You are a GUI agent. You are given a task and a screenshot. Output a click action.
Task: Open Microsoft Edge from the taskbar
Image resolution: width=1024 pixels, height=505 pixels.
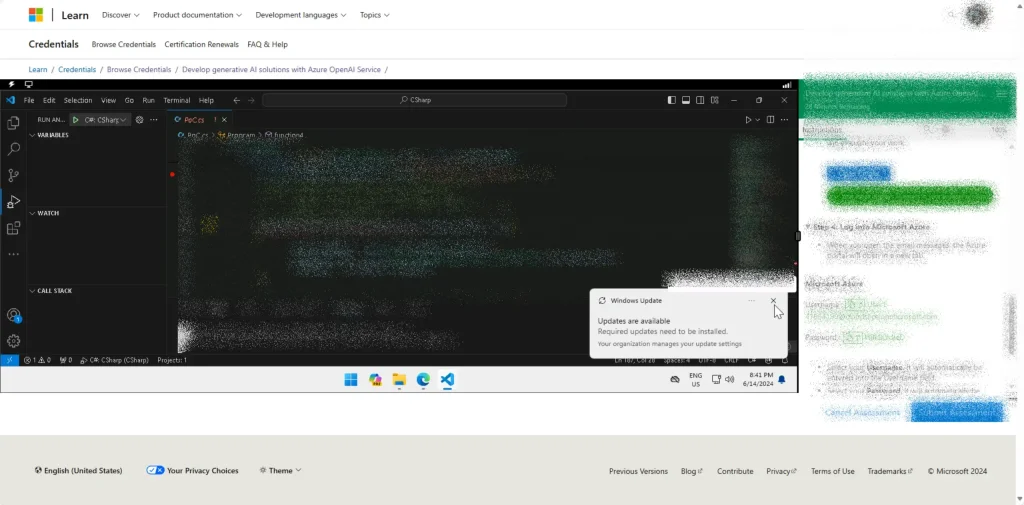(x=423, y=380)
